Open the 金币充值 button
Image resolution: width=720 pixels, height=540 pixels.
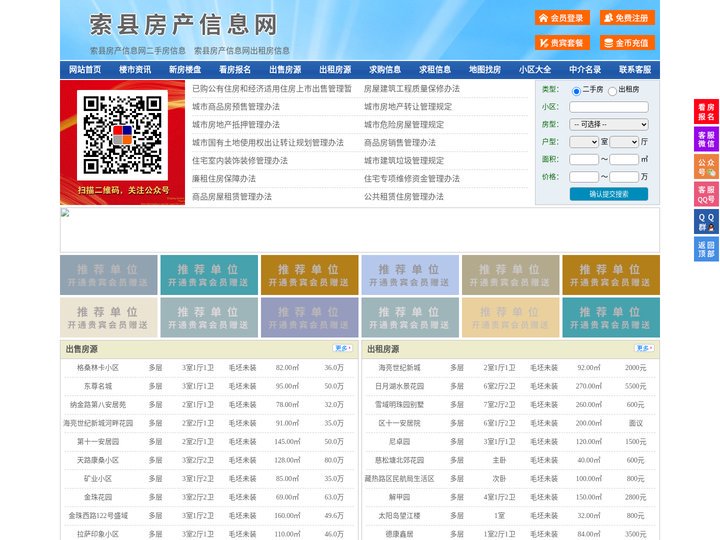(627, 43)
